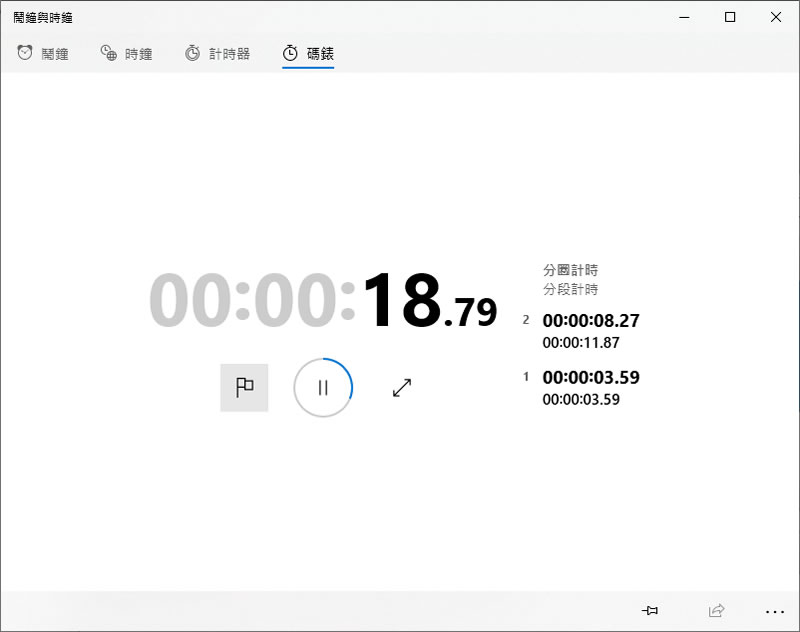This screenshot has width=800, height=632.
Task: Click the 分段計時 column label
Action: 570,290
